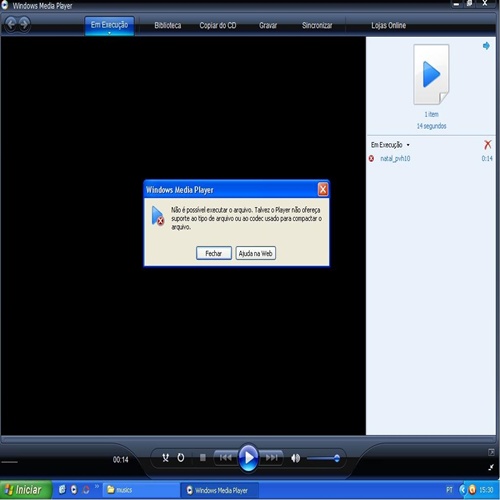The width and height of the screenshot is (500, 500).
Task: Expand hidden system tray icons arrow
Action: coord(463,490)
